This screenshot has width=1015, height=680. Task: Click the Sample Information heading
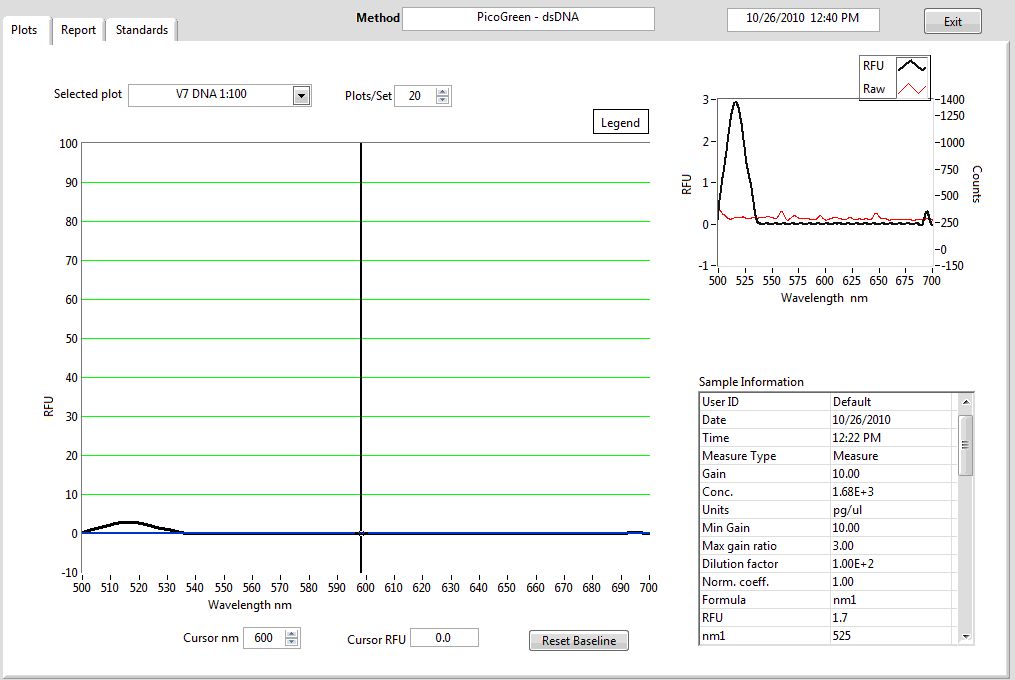pos(751,382)
